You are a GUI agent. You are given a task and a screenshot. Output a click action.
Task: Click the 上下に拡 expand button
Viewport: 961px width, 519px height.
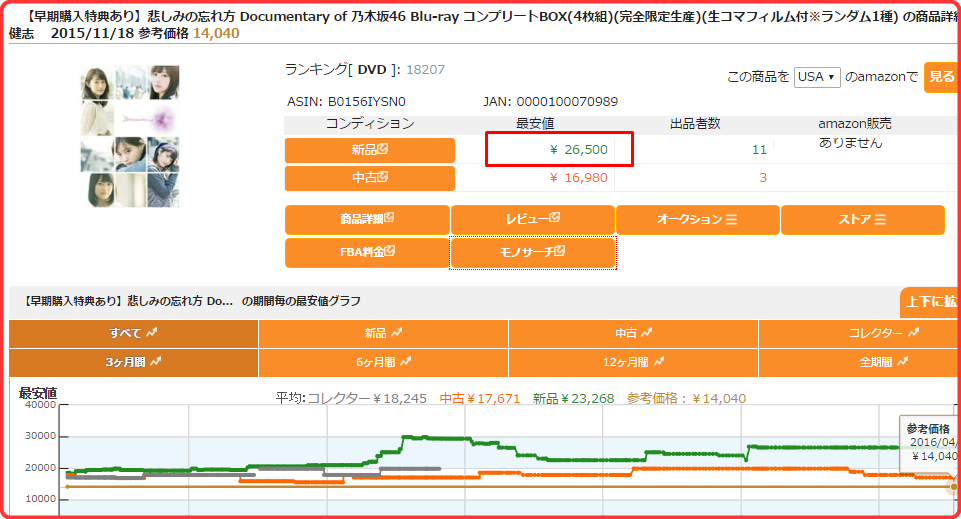[930, 301]
